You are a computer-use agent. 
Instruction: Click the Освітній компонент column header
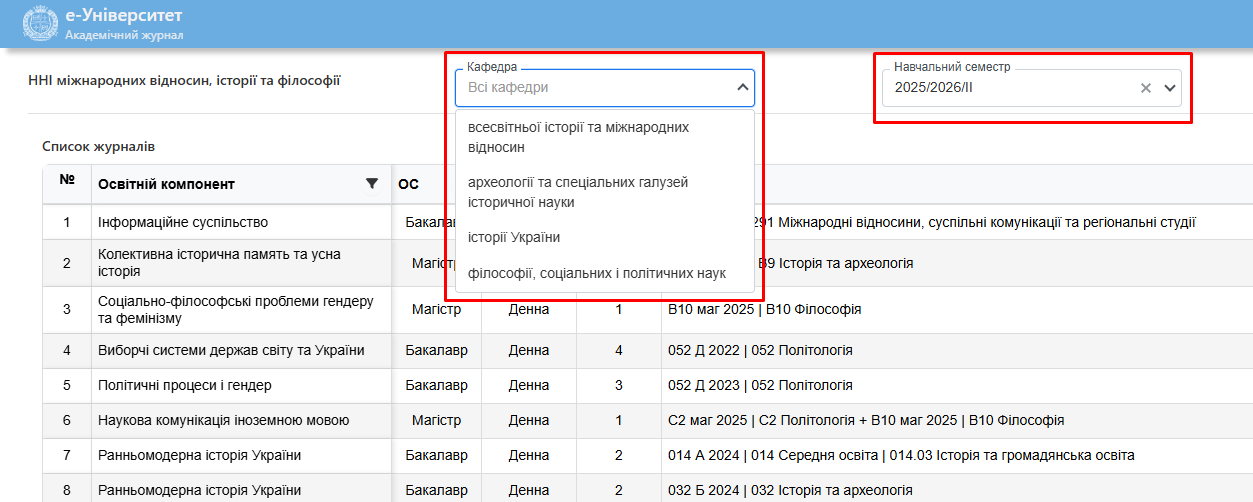(166, 184)
